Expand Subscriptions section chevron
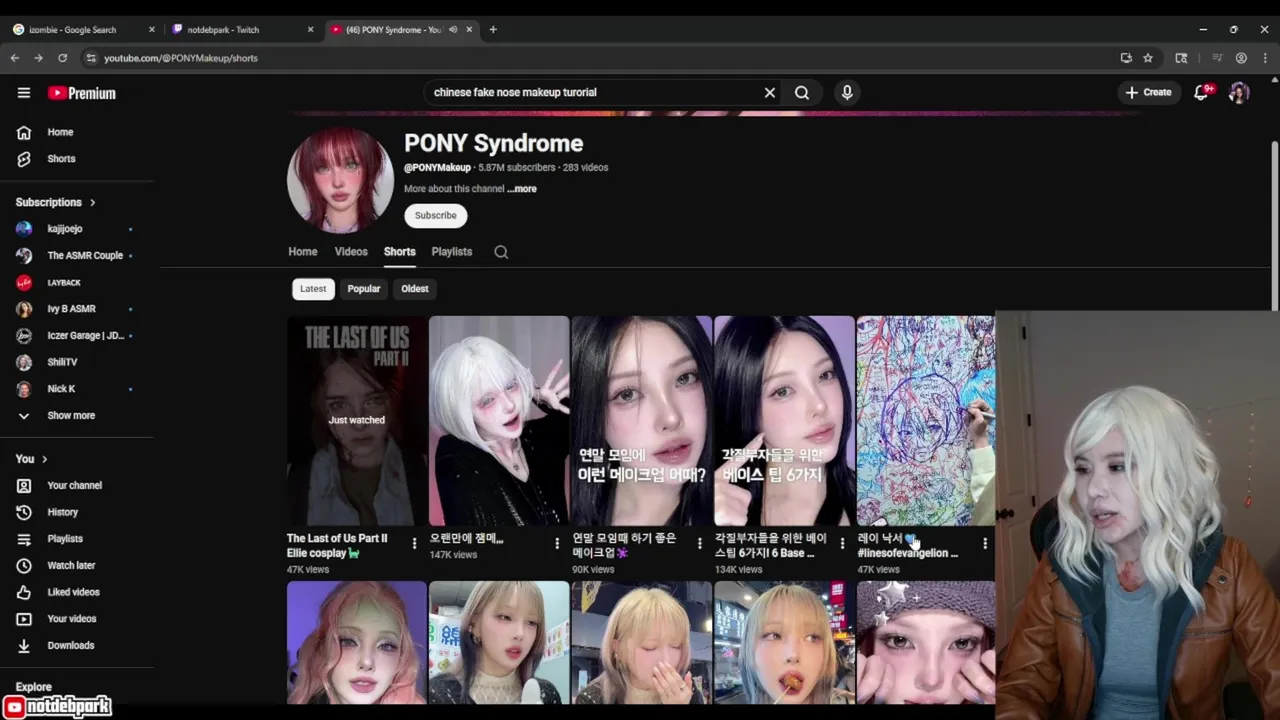 (x=93, y=202)
